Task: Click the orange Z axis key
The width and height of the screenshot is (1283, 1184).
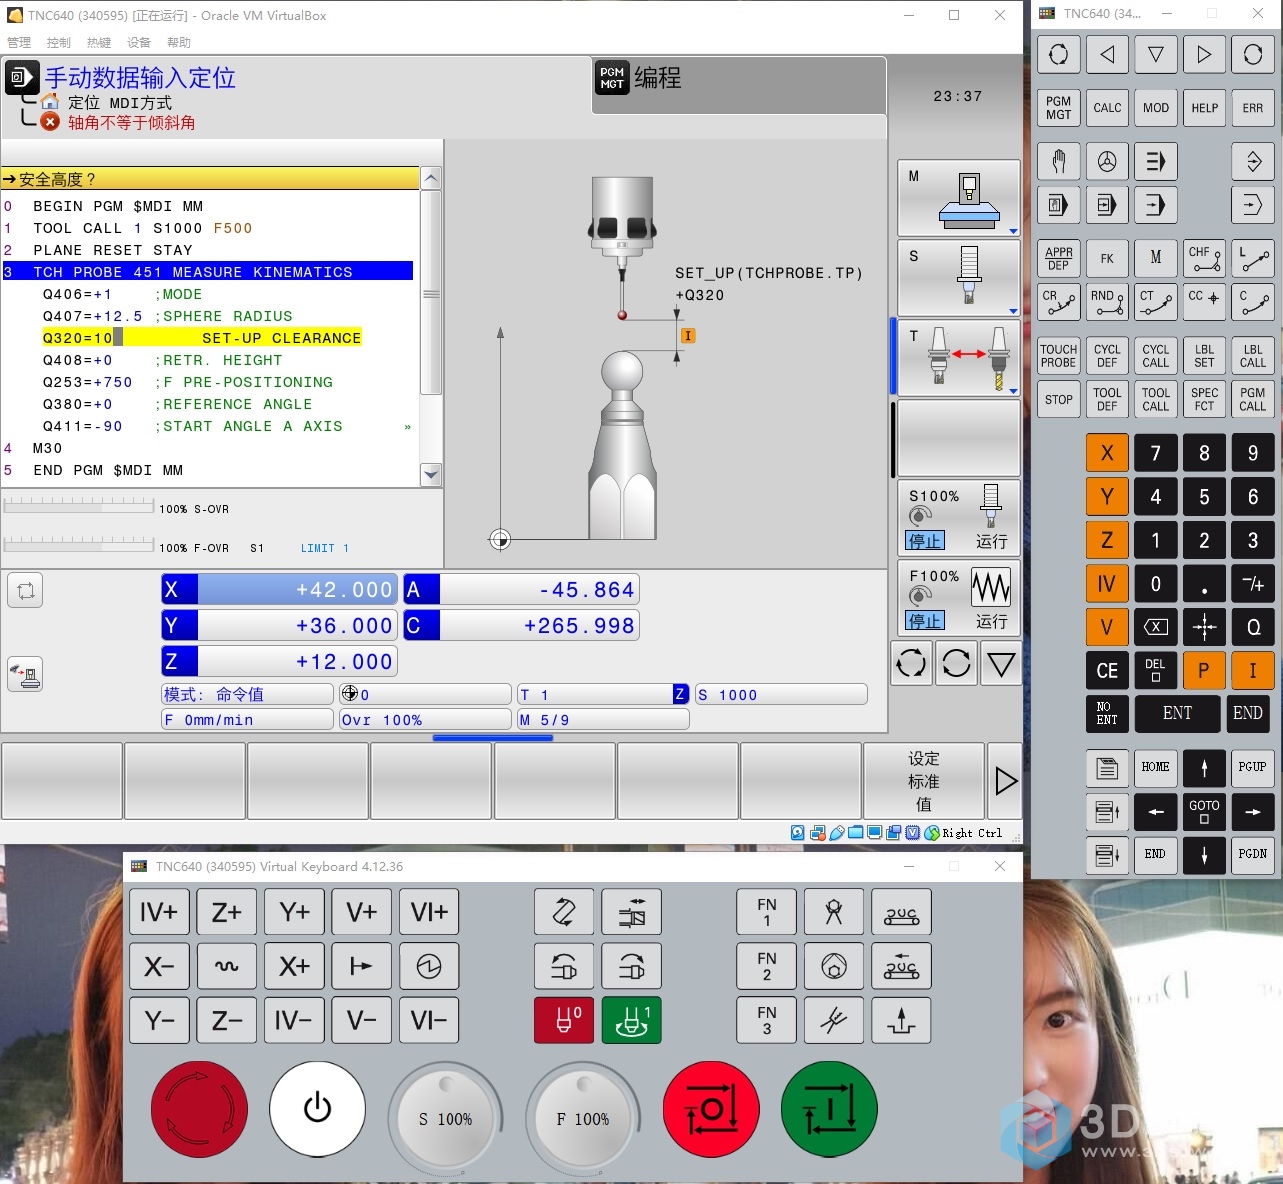Action: 1107,540
